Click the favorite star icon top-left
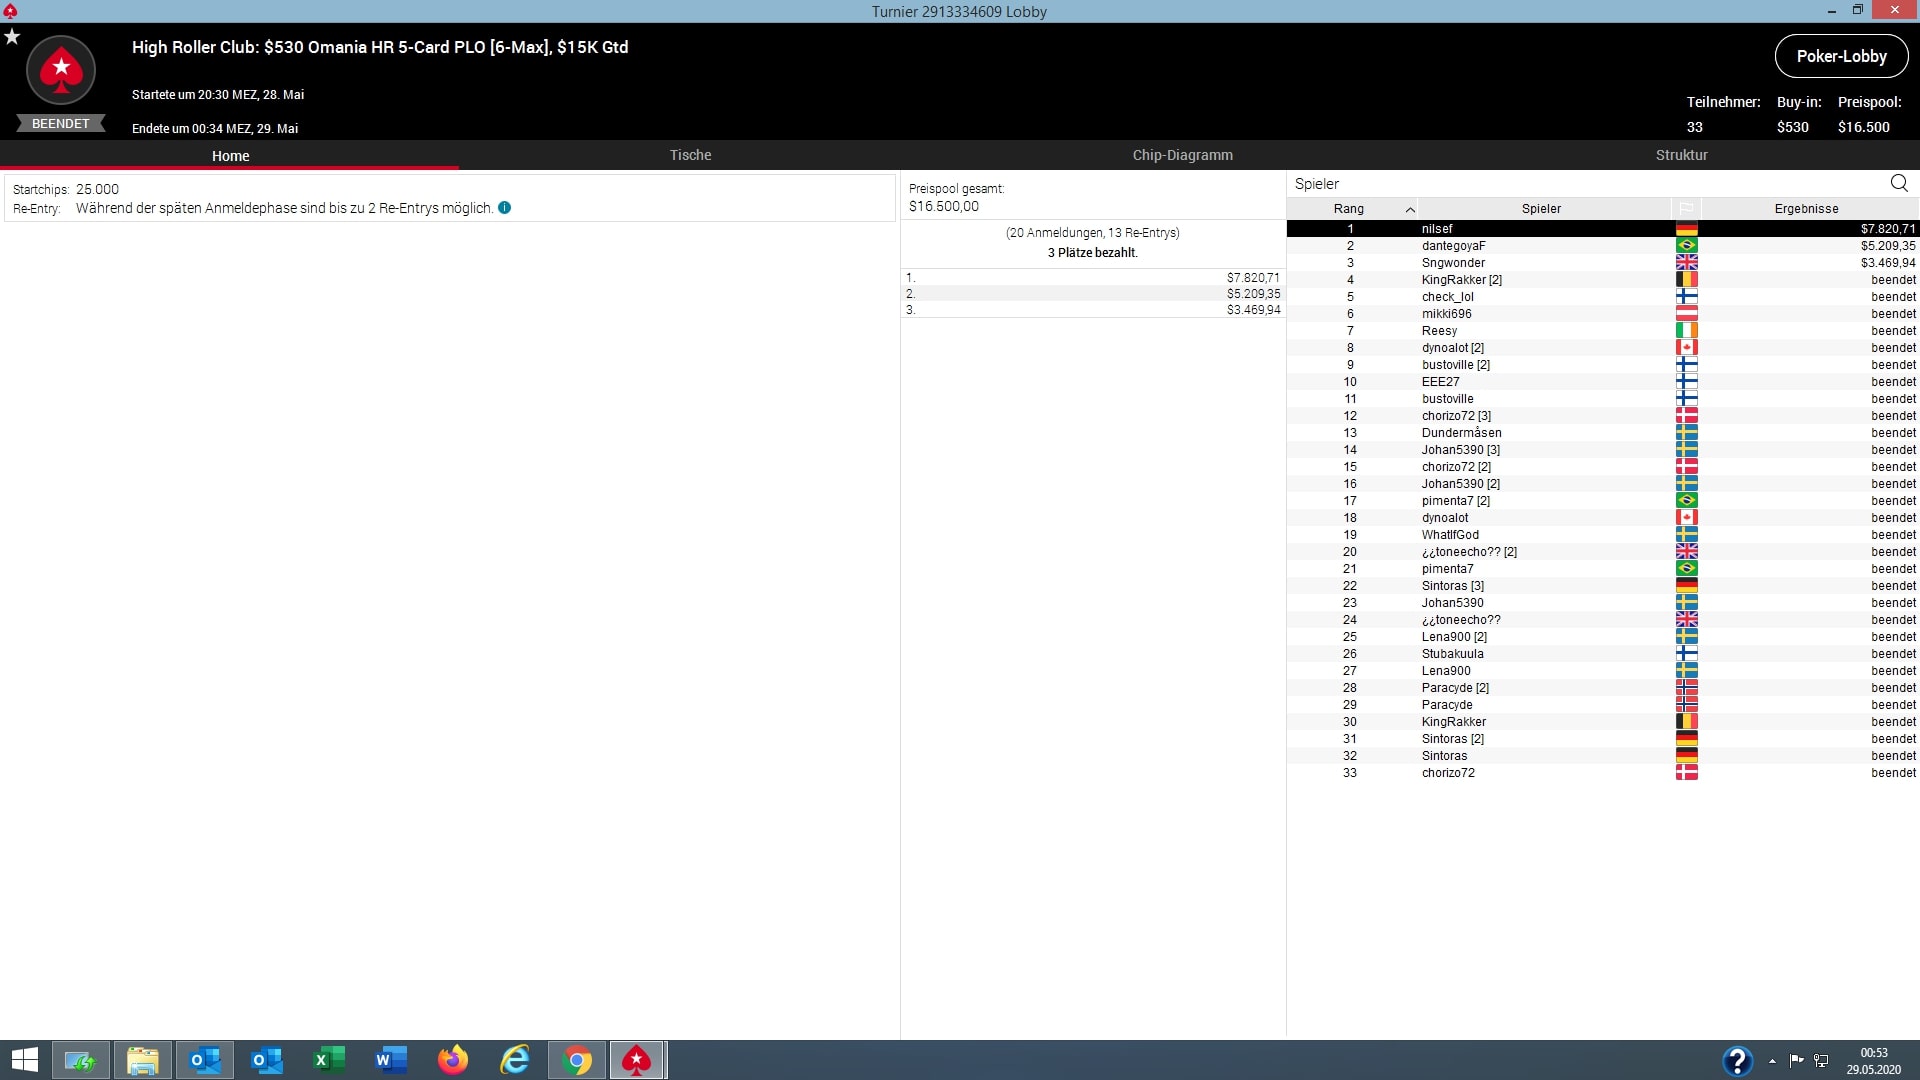 pos(12,37)
